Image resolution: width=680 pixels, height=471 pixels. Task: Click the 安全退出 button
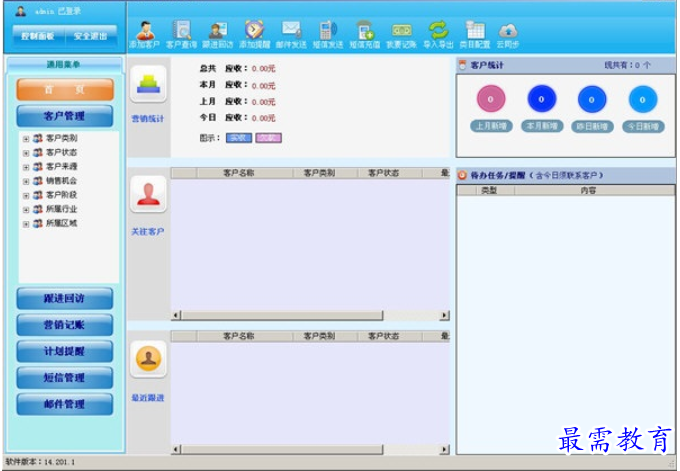[92, 36]
